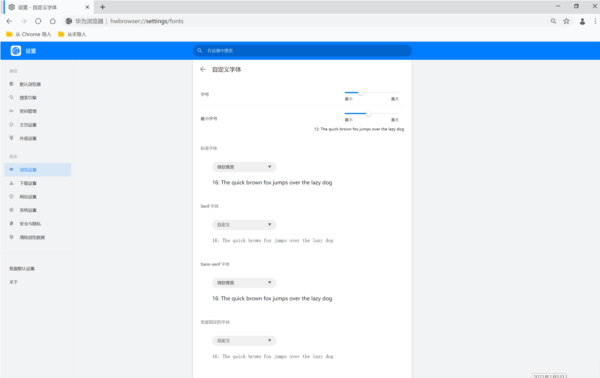Click the zoom magnifier icon in address bar
This screenshot has height=378, width=600.
[x=553, y=21]
